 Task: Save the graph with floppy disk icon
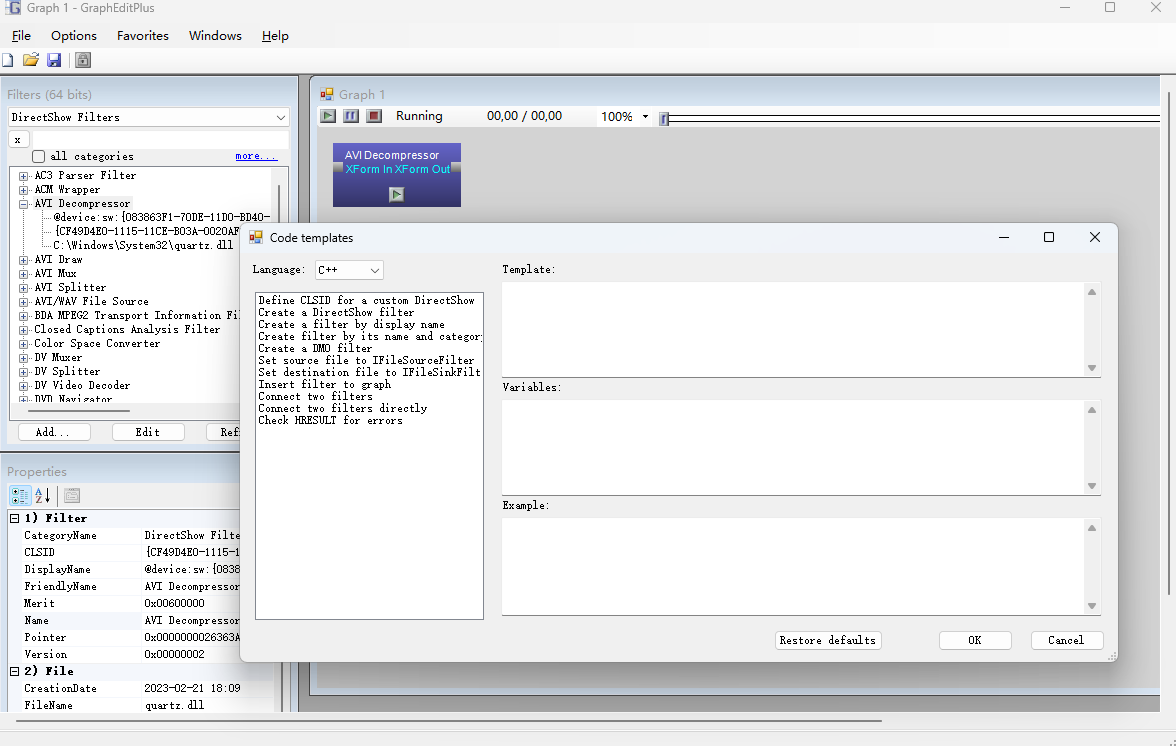click(54, 60)
